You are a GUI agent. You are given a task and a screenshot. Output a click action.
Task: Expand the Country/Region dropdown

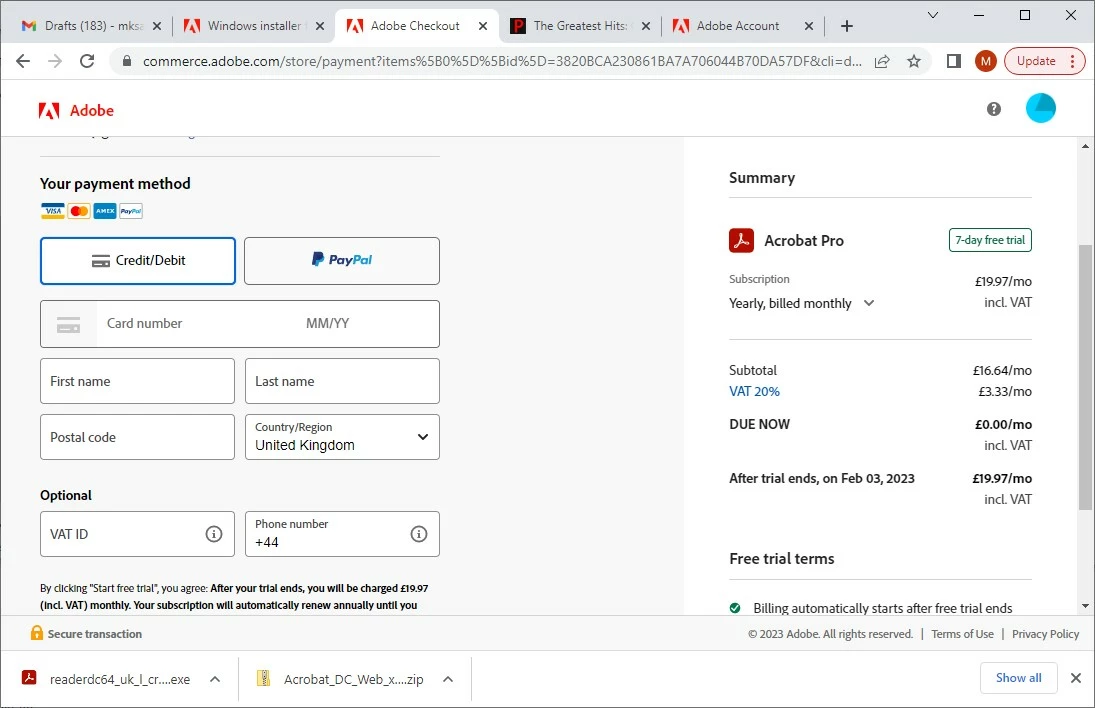[x=342, y=437]
